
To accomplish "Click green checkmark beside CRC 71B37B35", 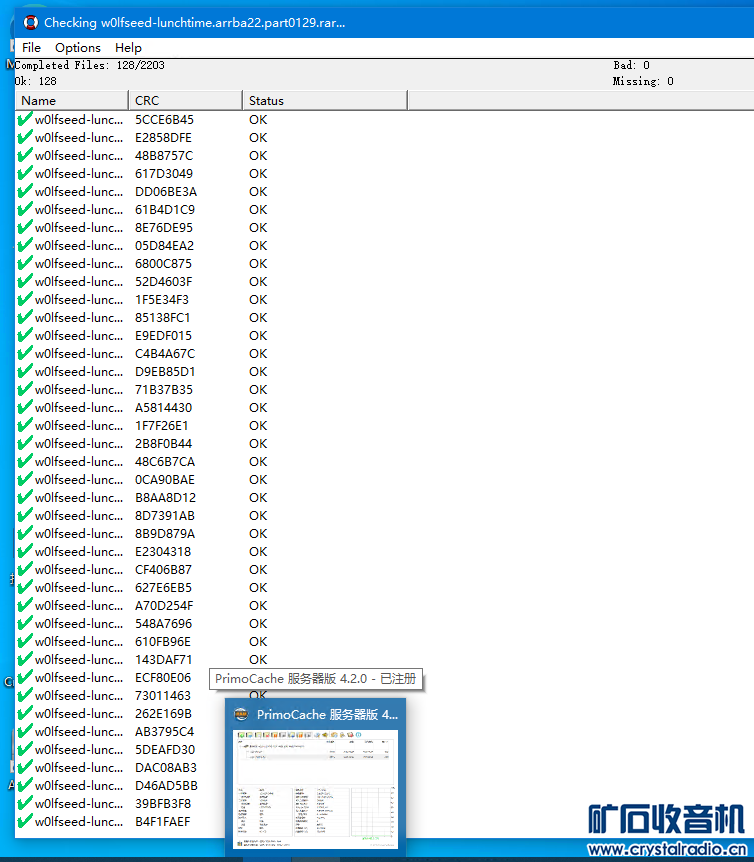I will [25, 389].
